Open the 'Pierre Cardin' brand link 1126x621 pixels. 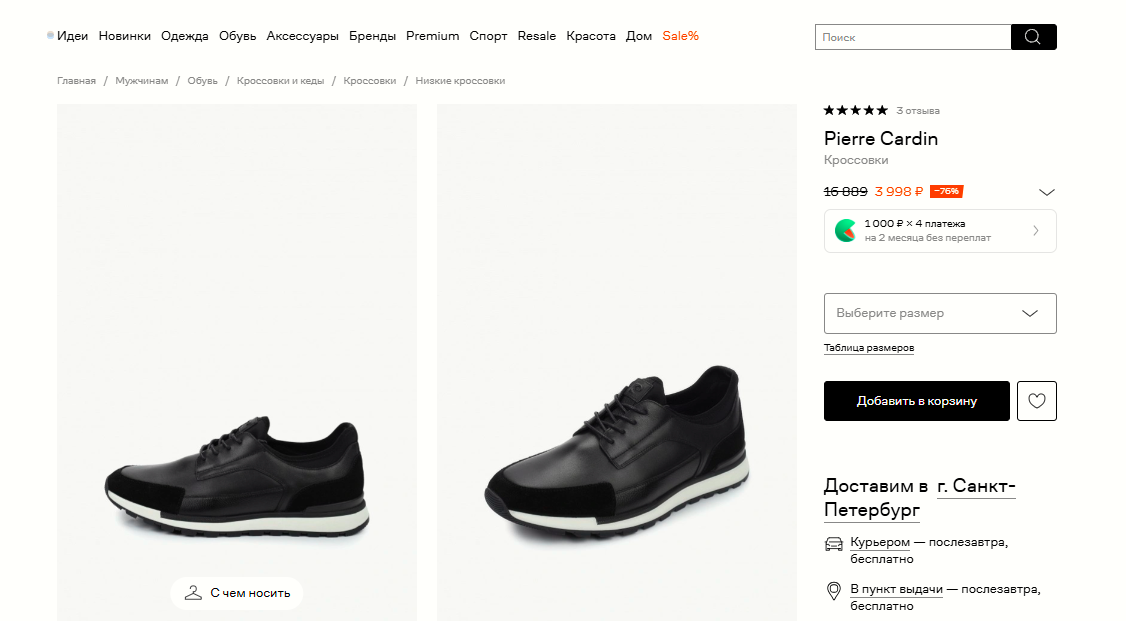[881, 139]
